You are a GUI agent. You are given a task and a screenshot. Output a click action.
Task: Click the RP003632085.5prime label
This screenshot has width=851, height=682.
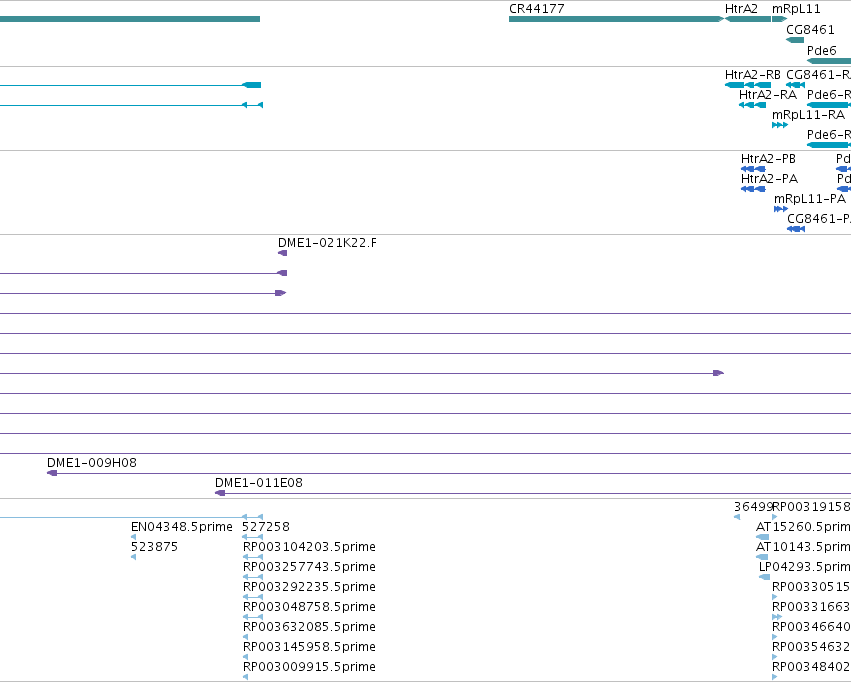[x=309, y=627]
